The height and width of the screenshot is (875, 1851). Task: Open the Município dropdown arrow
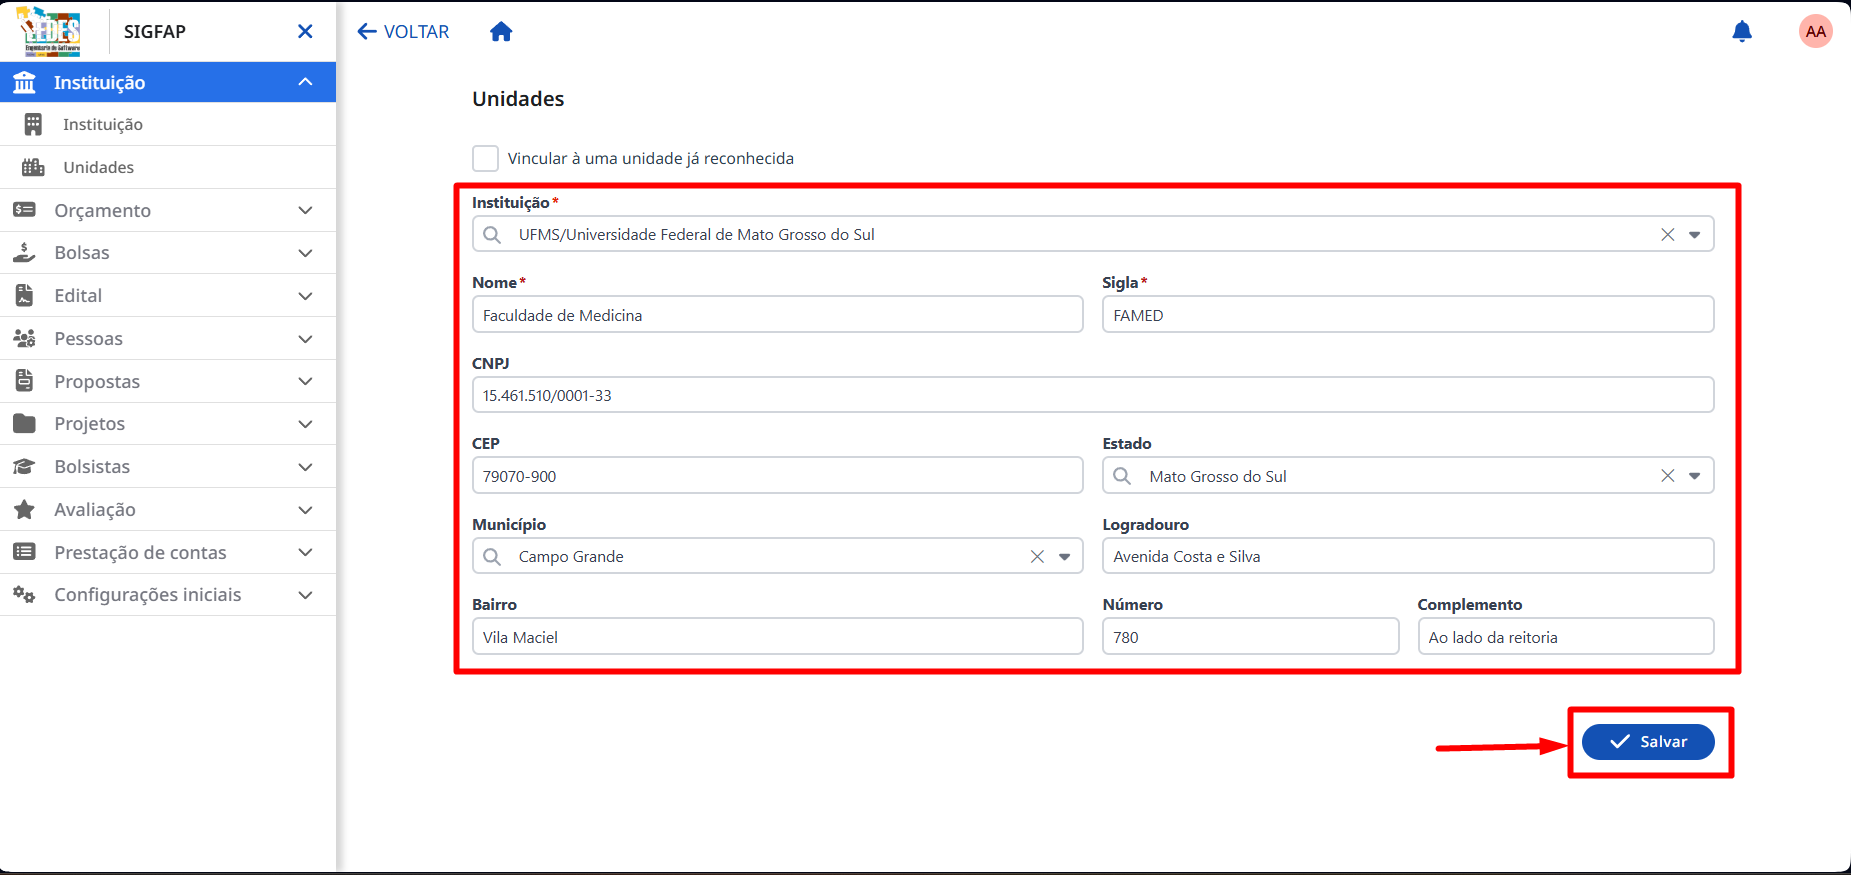[x=1065, y=557]
